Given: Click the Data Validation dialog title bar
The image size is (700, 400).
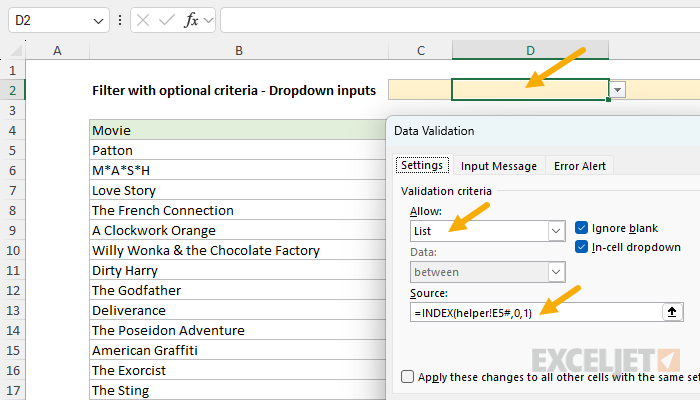Looking at the screenshot, I should [x=543, y=131].
